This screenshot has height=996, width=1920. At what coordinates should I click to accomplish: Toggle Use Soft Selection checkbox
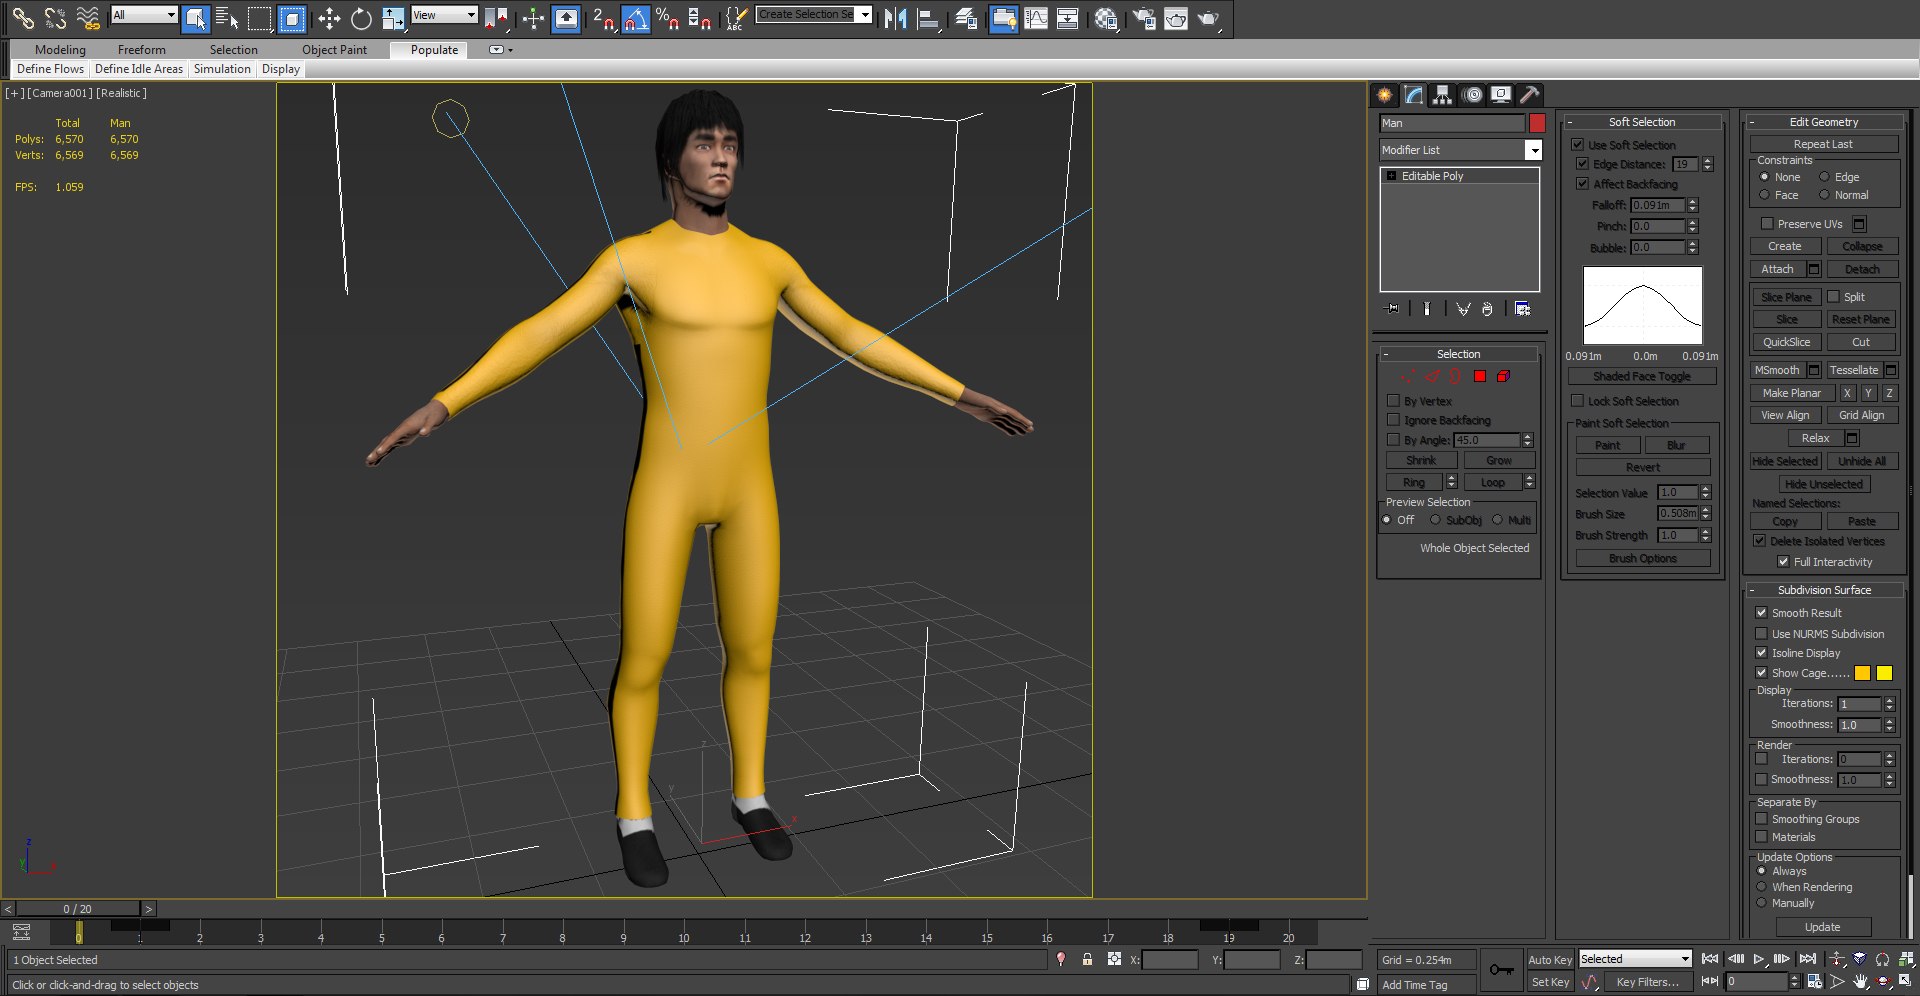click(1577, 145)
